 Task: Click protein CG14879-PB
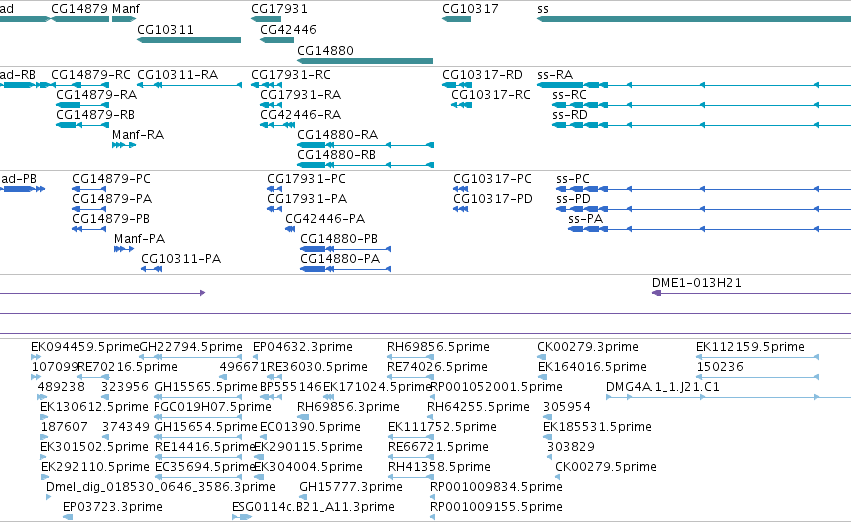111,219
